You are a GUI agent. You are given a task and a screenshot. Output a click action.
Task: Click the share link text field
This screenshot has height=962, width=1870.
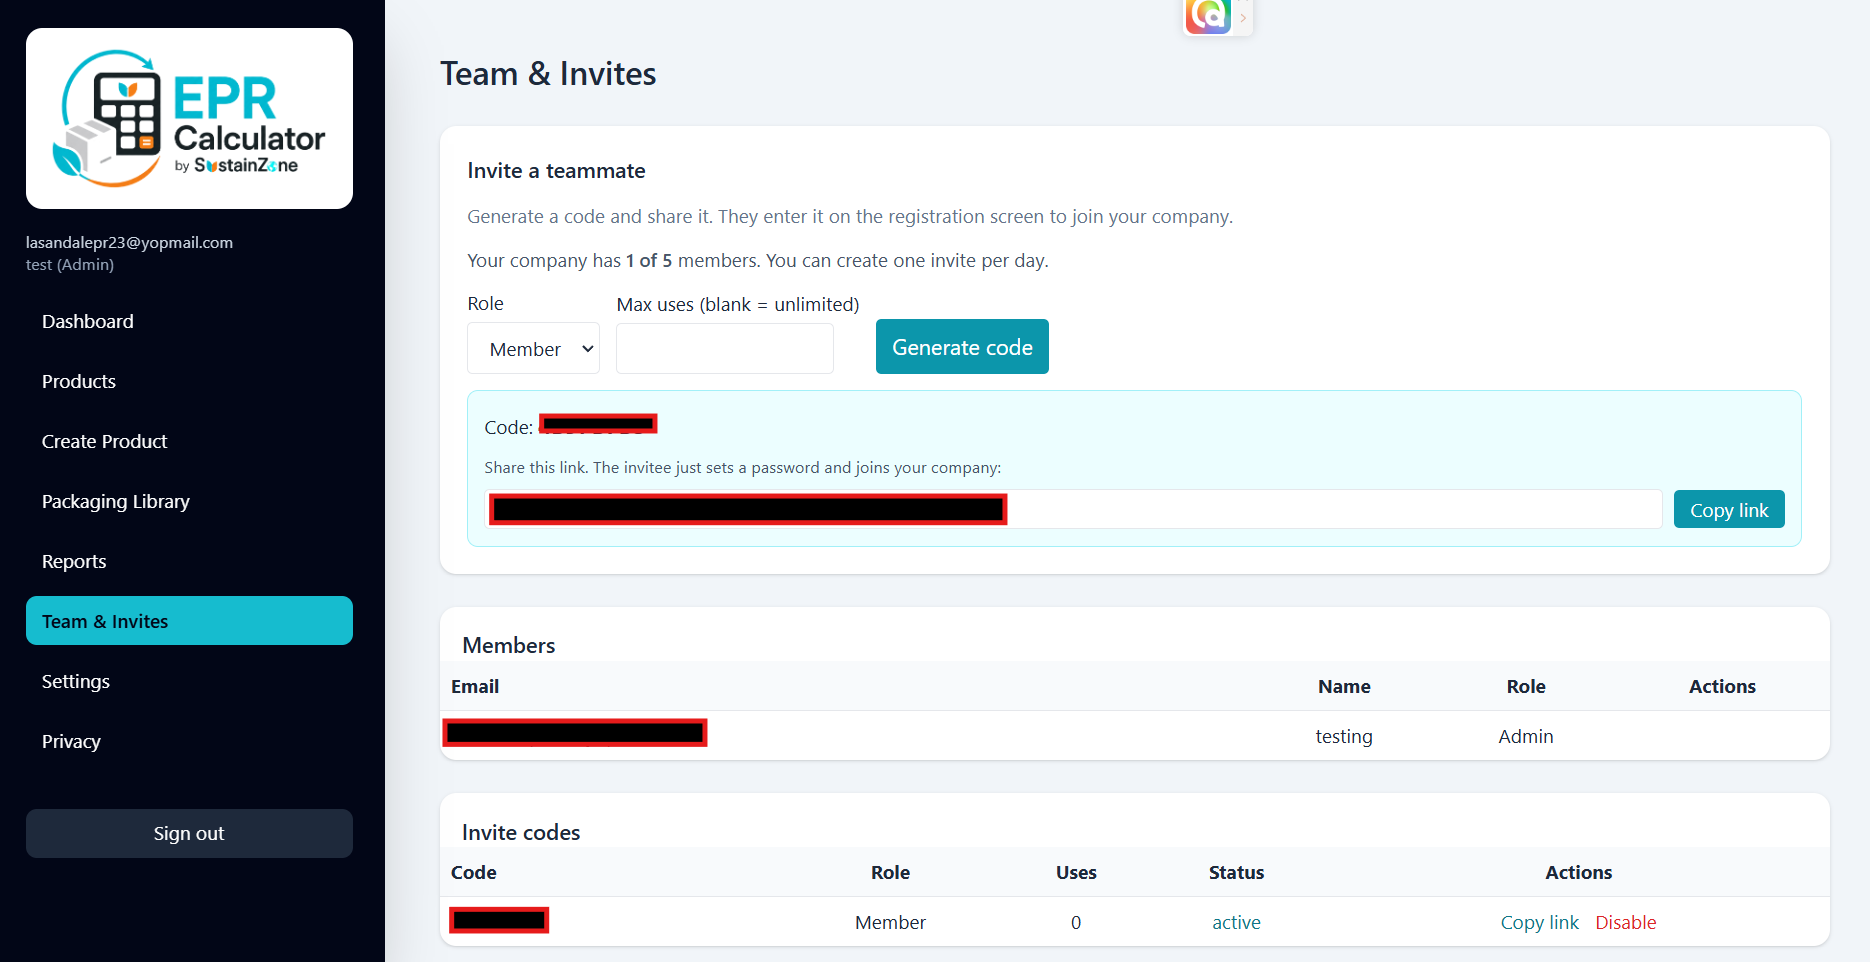click(1073, 509)
